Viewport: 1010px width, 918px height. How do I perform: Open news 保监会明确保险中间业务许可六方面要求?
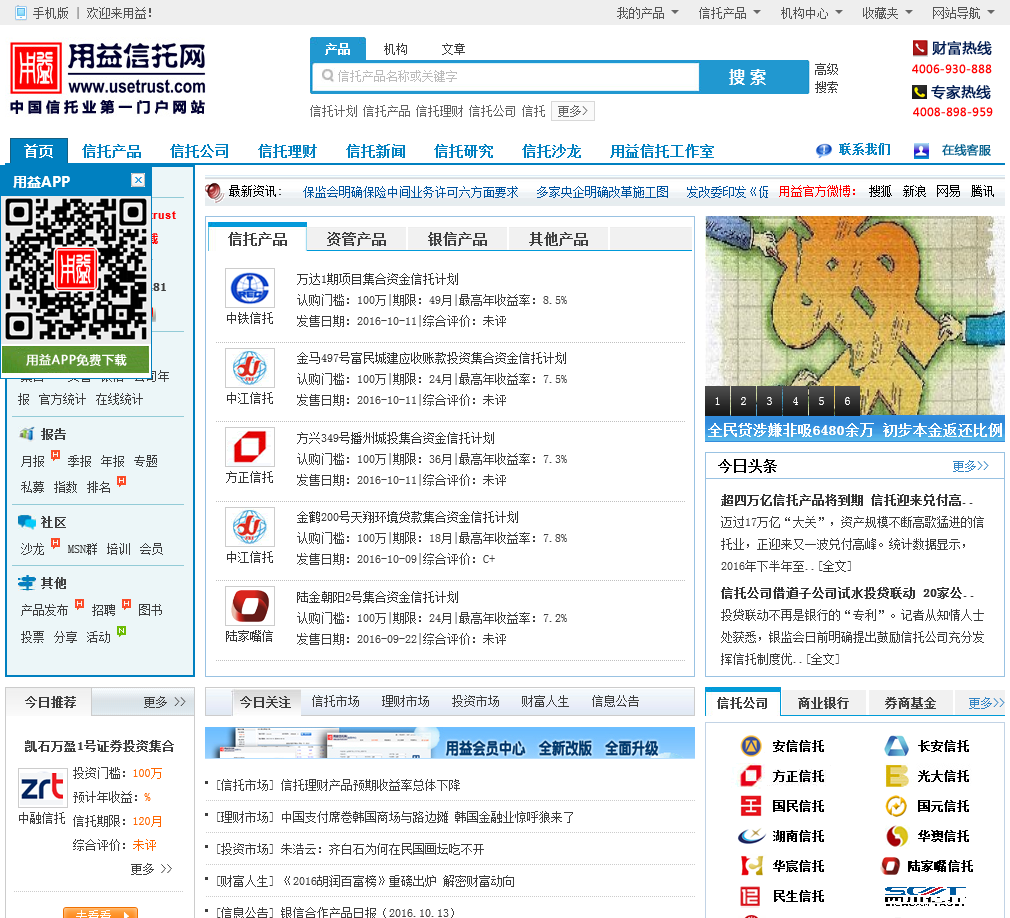point(410,192)
